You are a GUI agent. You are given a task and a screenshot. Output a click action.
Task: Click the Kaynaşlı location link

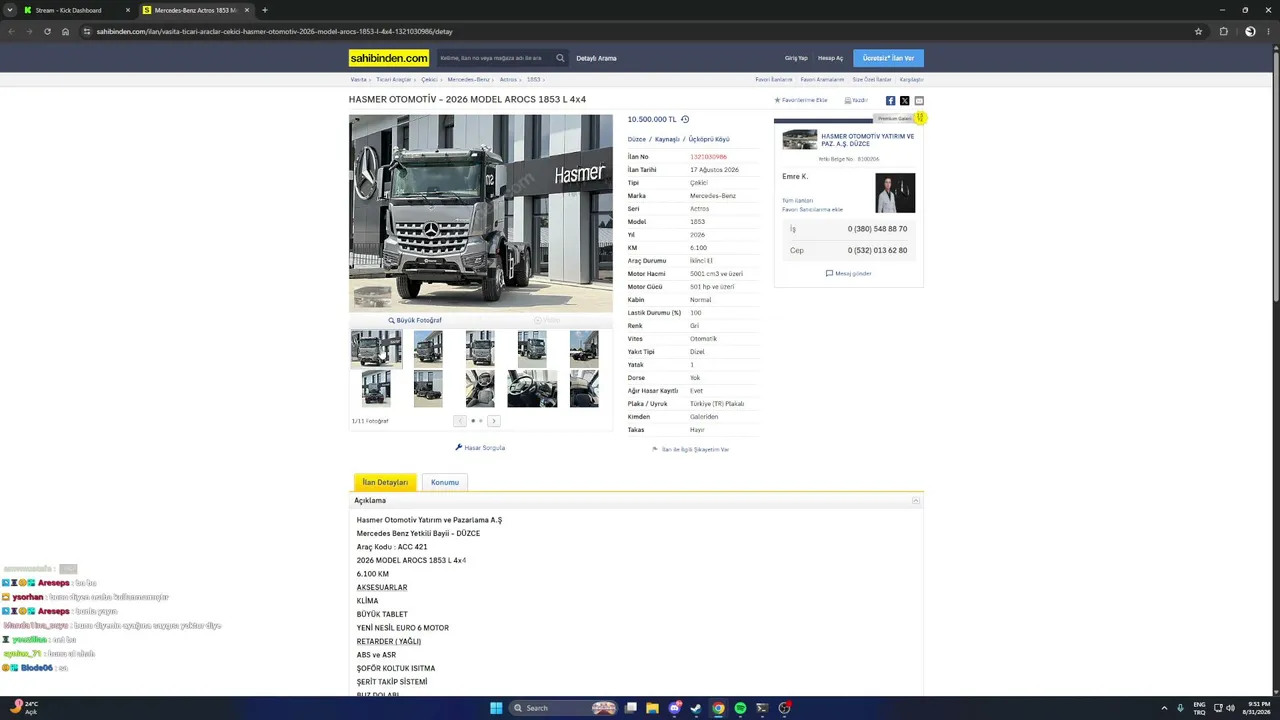point(667,139)
